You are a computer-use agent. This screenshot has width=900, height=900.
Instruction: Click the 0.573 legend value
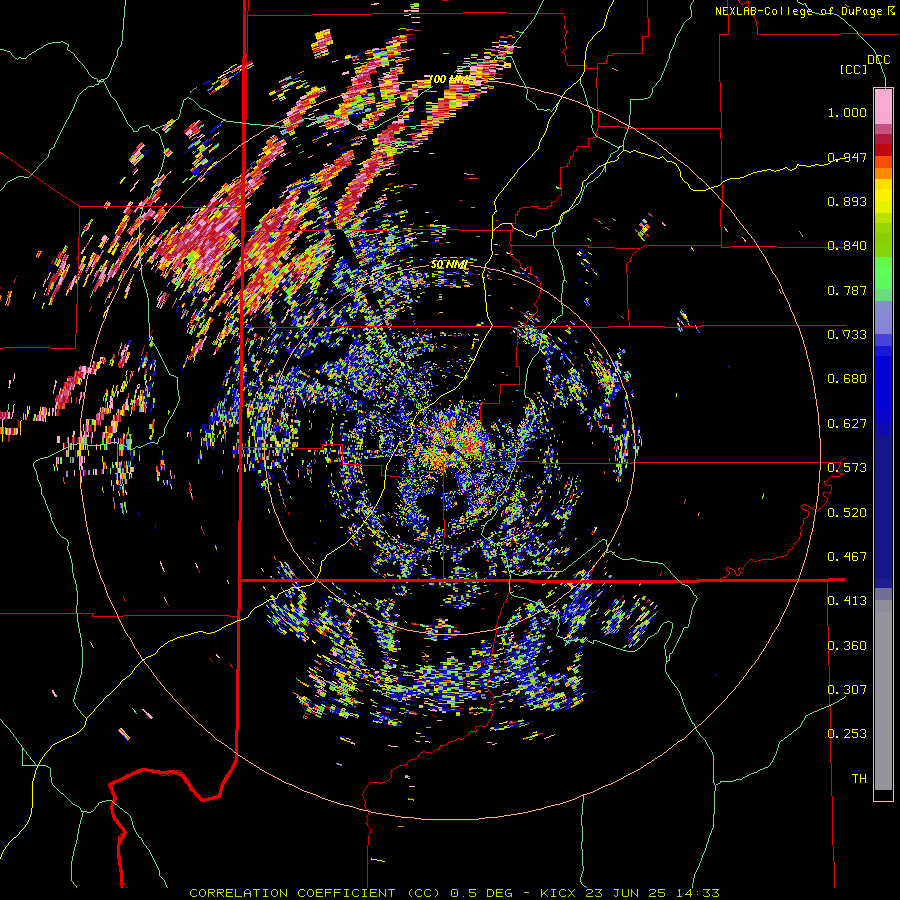click(847, 468)
